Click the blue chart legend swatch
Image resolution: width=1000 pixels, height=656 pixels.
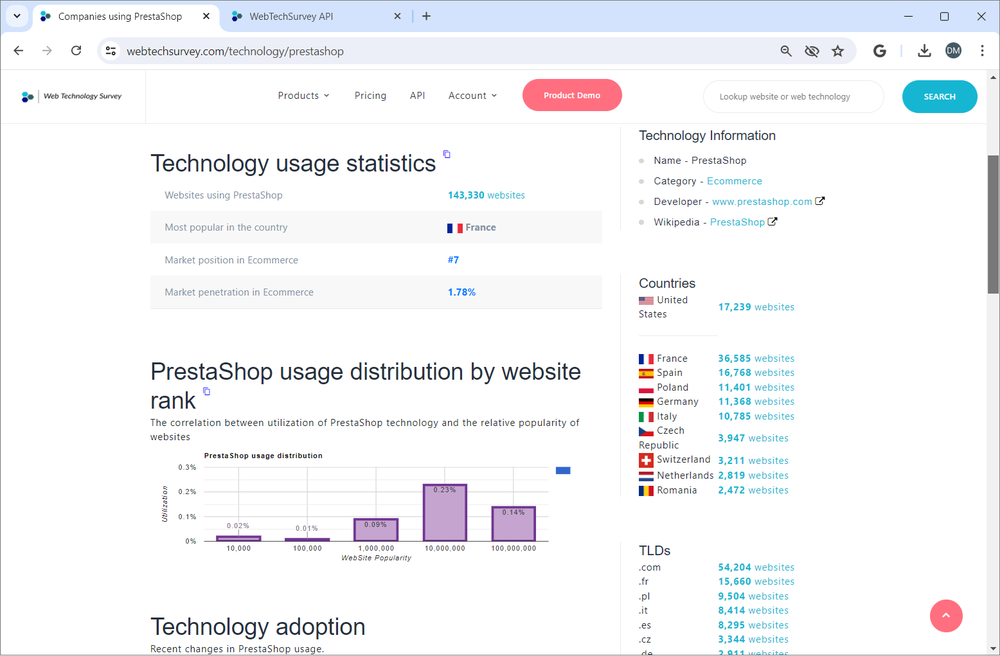[563, 470]
